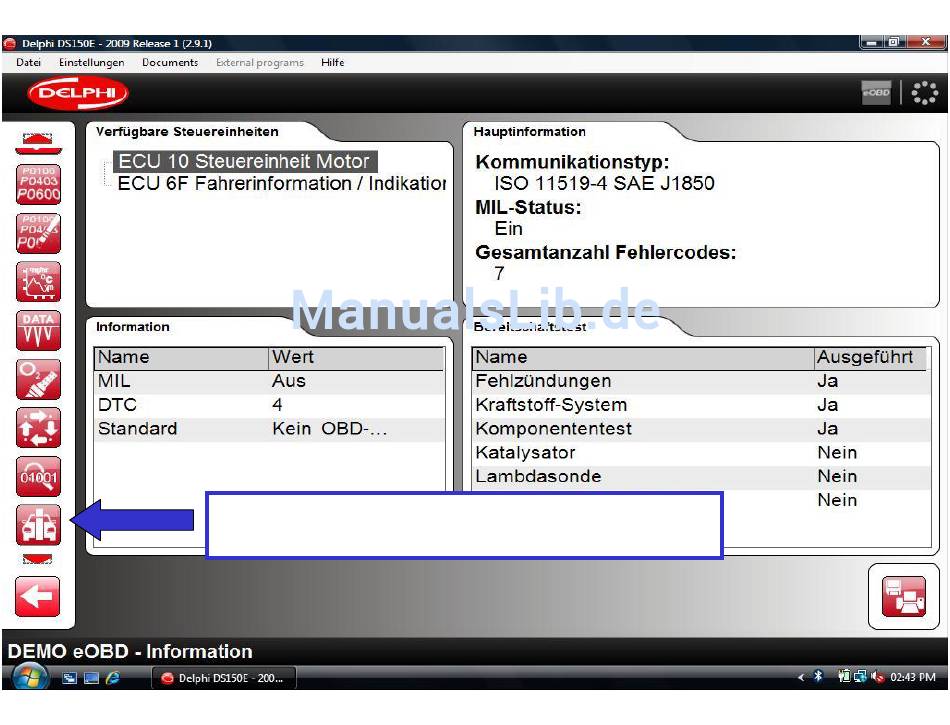This screenshot has height=725, width=950.
Task: Select the Fehlzündungen row
Action: (701, 382)
